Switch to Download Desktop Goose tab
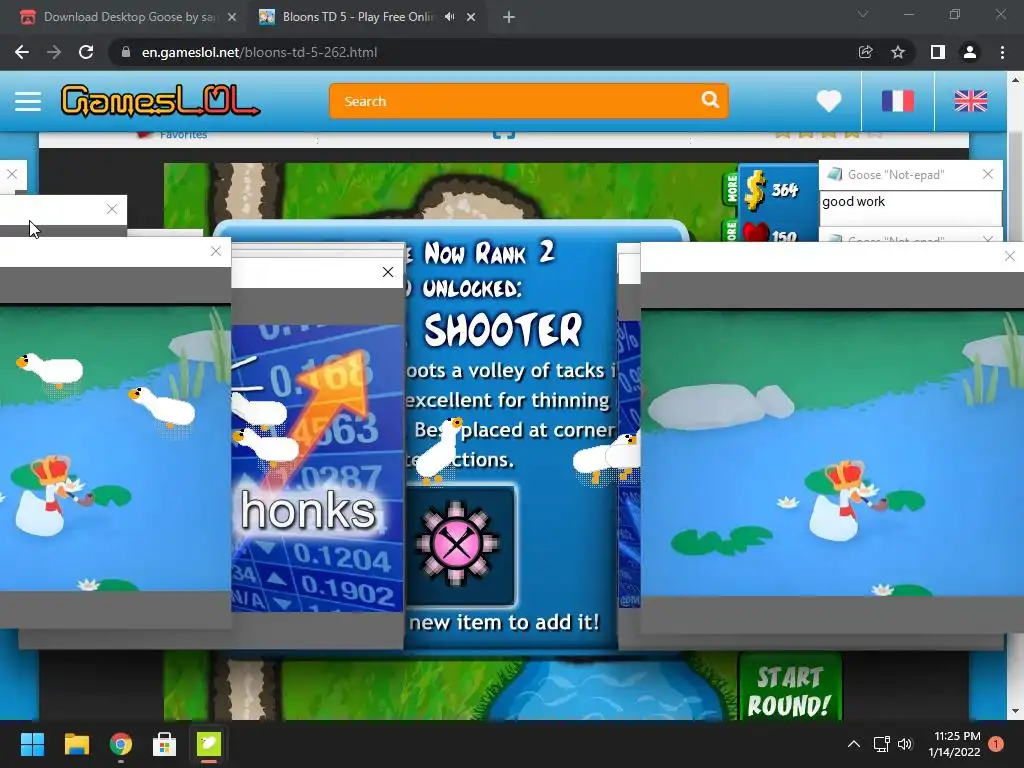1024x768 pixels. (129, 17)
